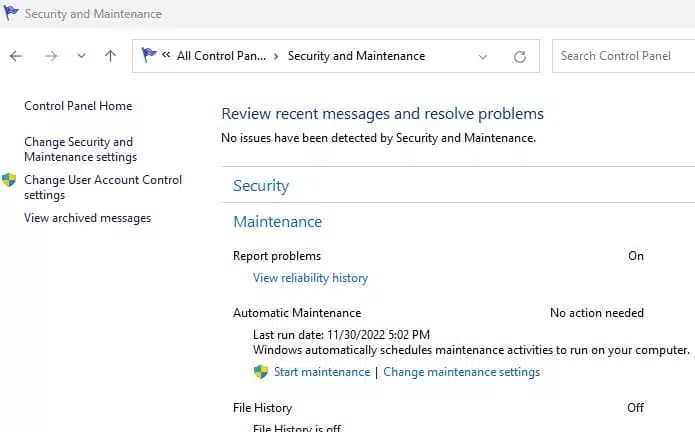Open View archived messages

click(x=88, y=218)
